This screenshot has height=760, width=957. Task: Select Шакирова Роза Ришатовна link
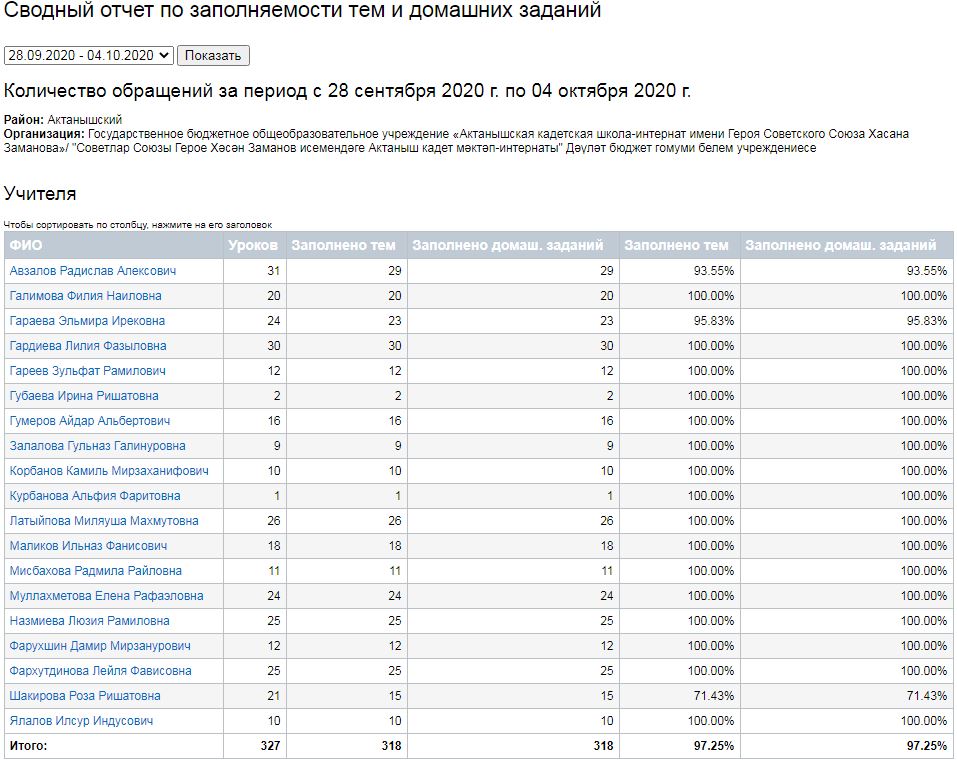[85, 696]
